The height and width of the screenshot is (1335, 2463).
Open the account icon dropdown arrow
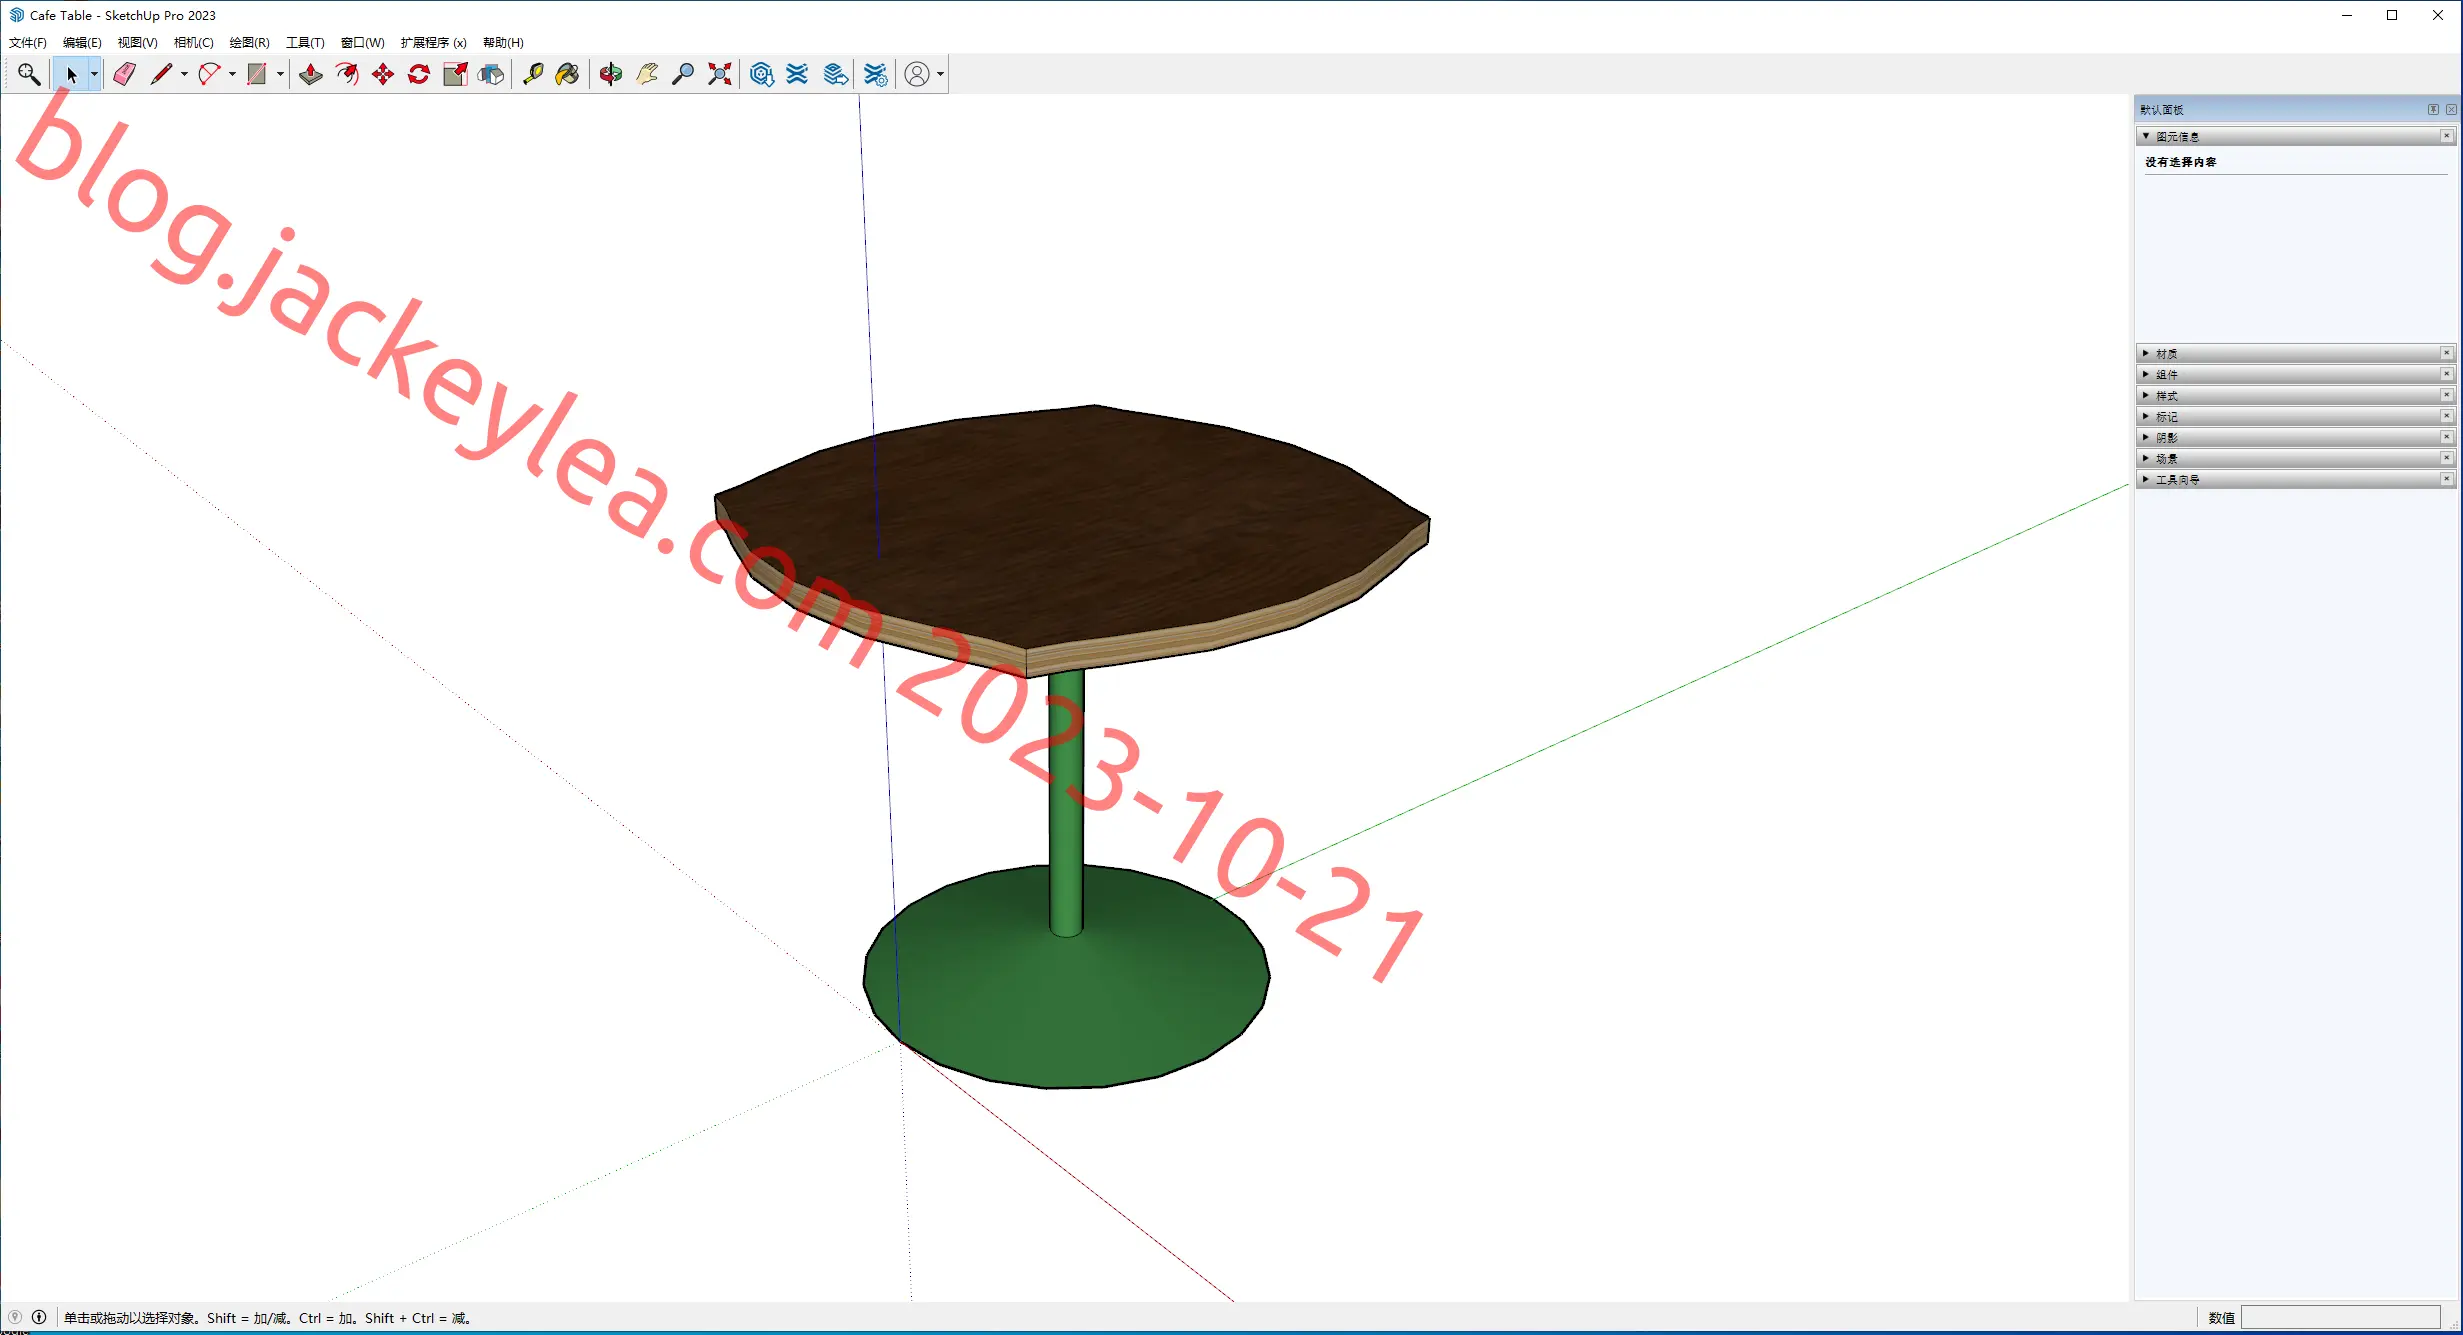point(940,74)
